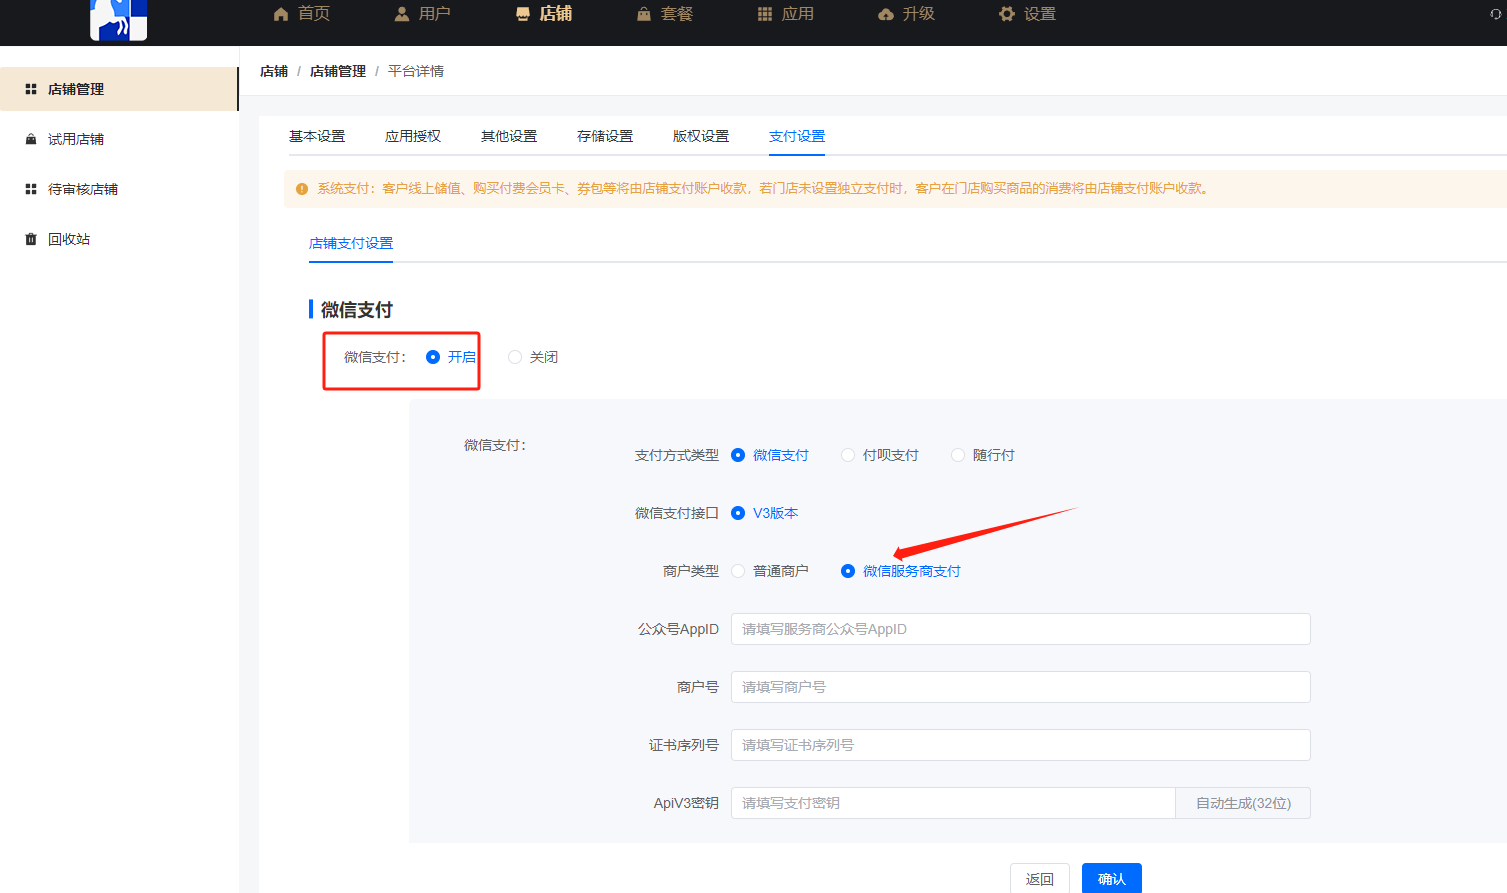
Task: Choose 付呗支付 as payment method type
Action: pos(848,455)
